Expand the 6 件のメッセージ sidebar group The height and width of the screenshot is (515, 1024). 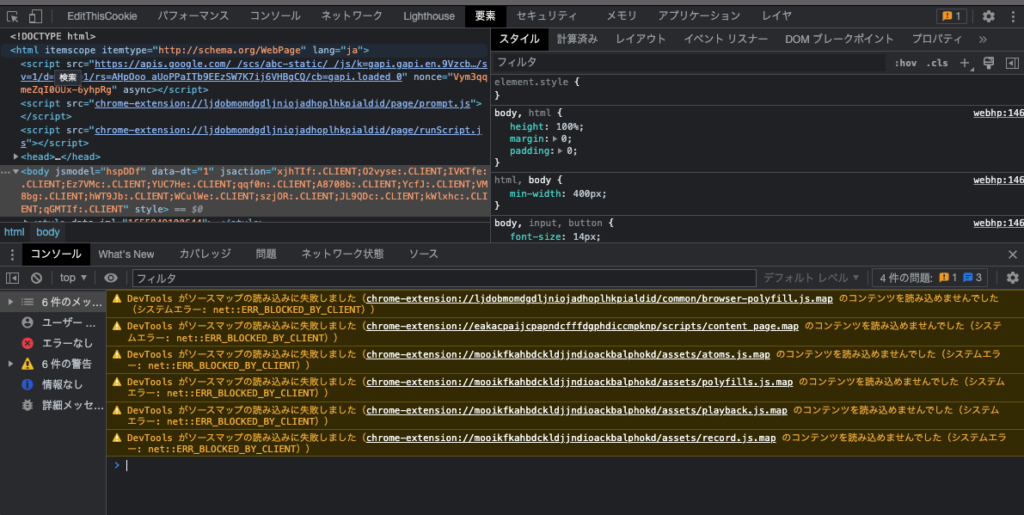pos(11,302)
